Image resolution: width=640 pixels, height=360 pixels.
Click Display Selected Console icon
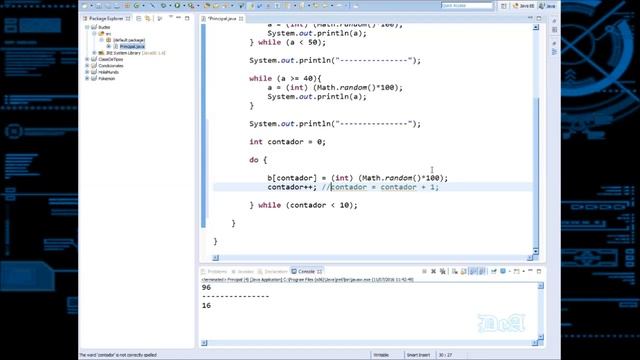coord(503,271)
